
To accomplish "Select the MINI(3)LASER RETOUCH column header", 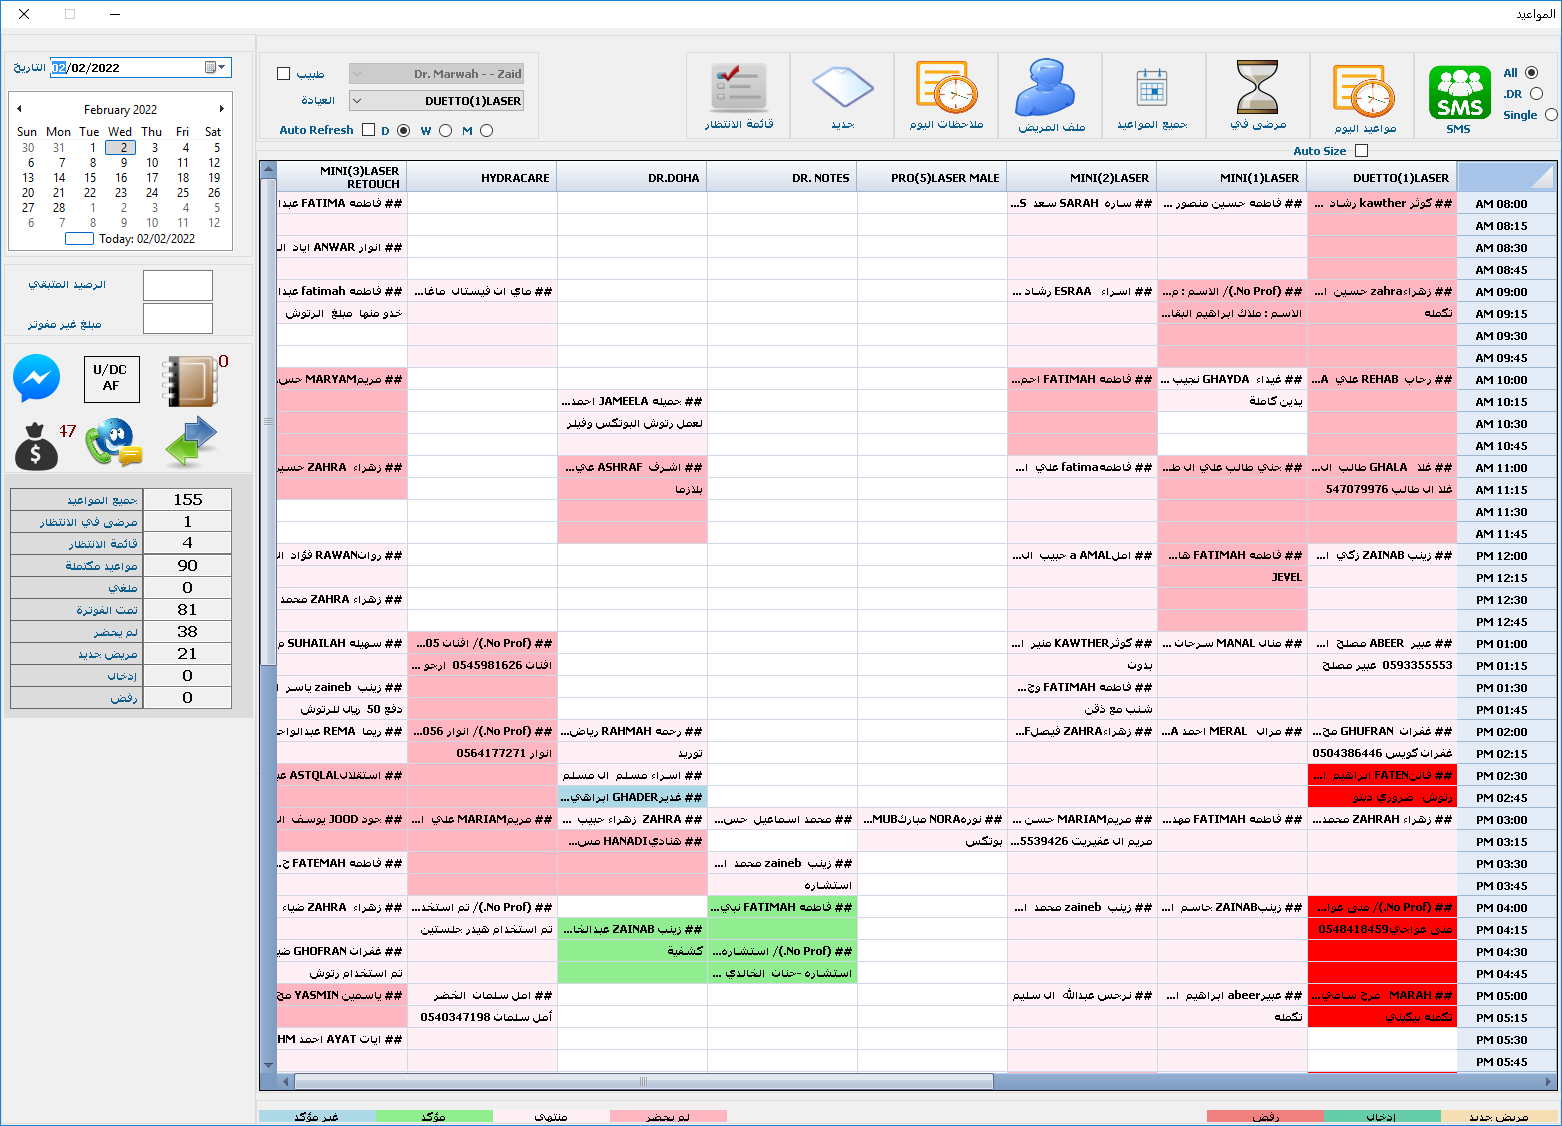I will click(342, 177).
